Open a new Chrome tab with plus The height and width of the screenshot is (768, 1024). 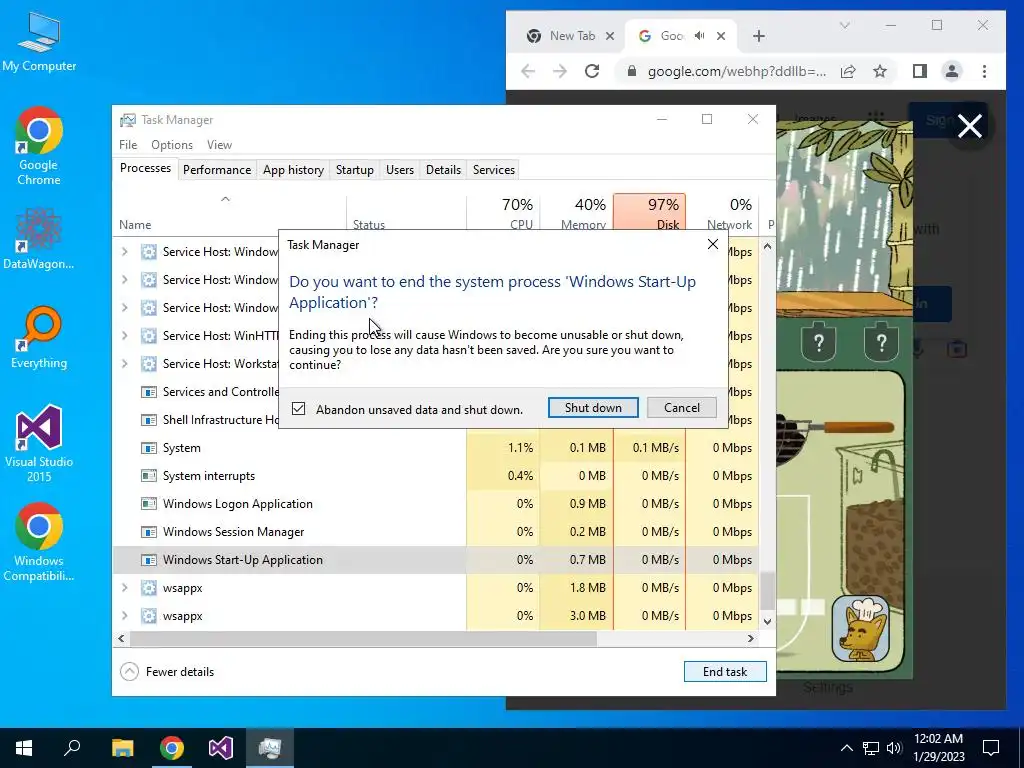[758, 36]
